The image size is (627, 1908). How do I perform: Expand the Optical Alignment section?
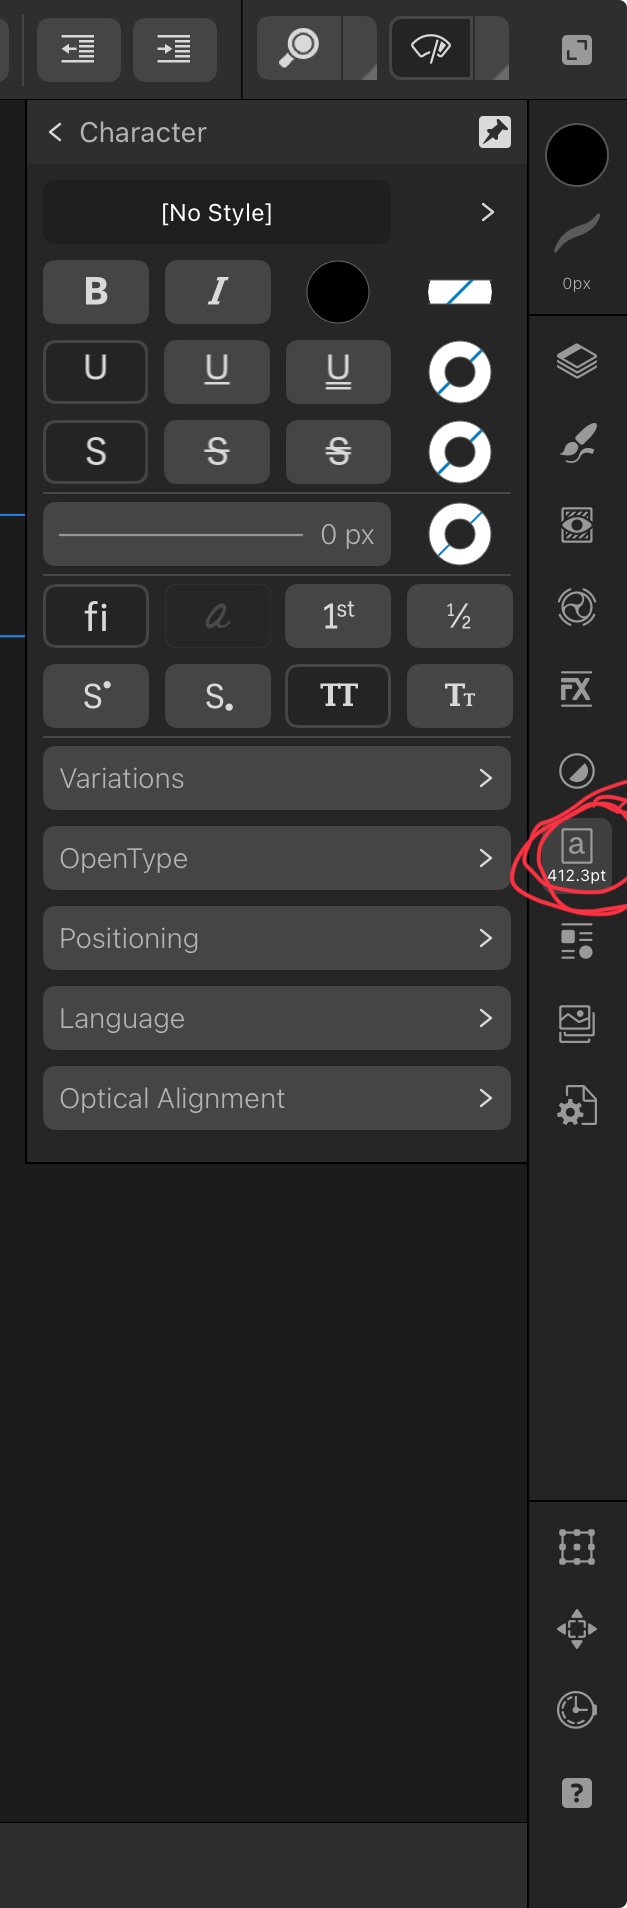(277, 1098)
